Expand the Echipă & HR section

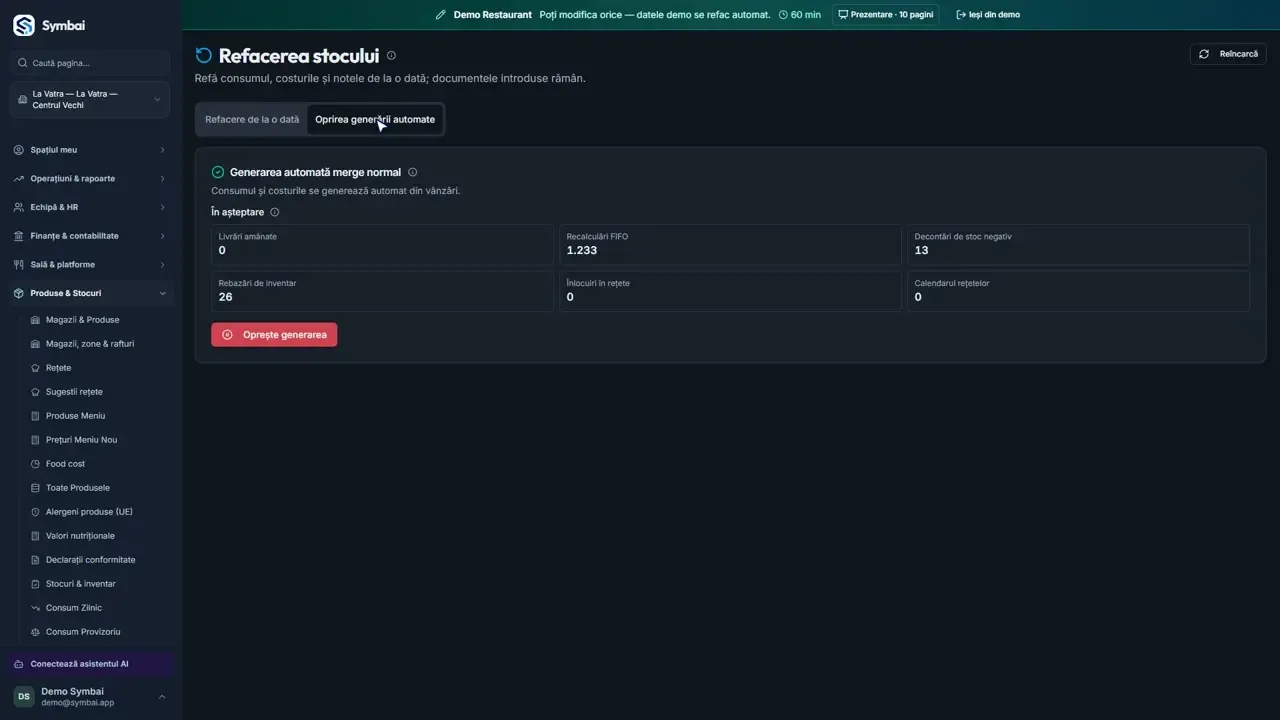point(90,207)
